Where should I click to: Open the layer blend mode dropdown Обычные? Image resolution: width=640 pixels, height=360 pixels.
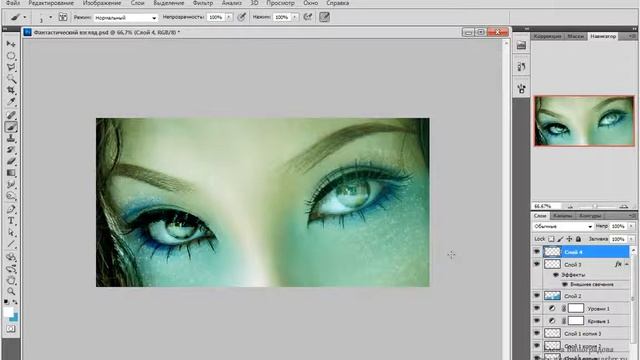[x=563, y=226]
